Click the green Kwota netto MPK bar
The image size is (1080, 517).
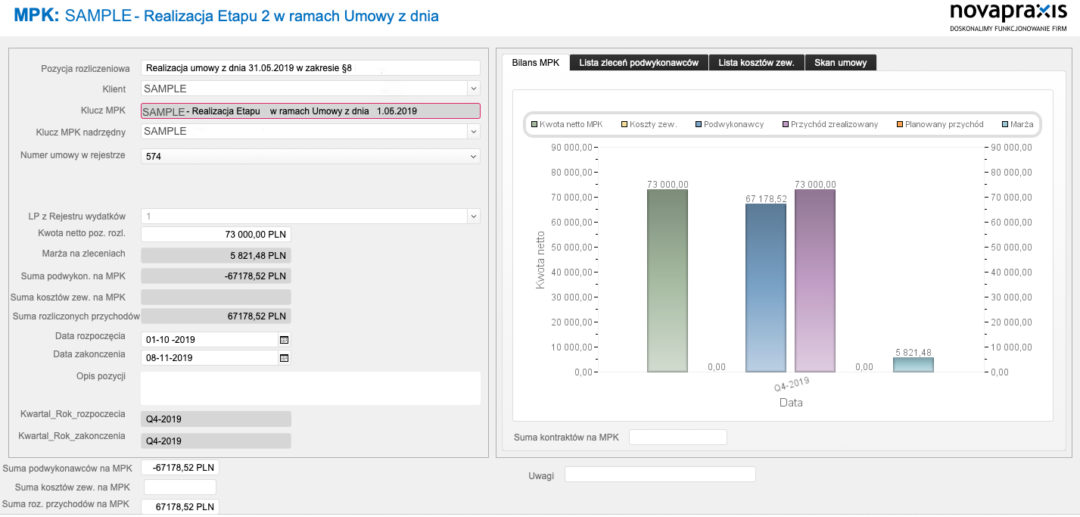pyautogui.click(x=667, y=281)
